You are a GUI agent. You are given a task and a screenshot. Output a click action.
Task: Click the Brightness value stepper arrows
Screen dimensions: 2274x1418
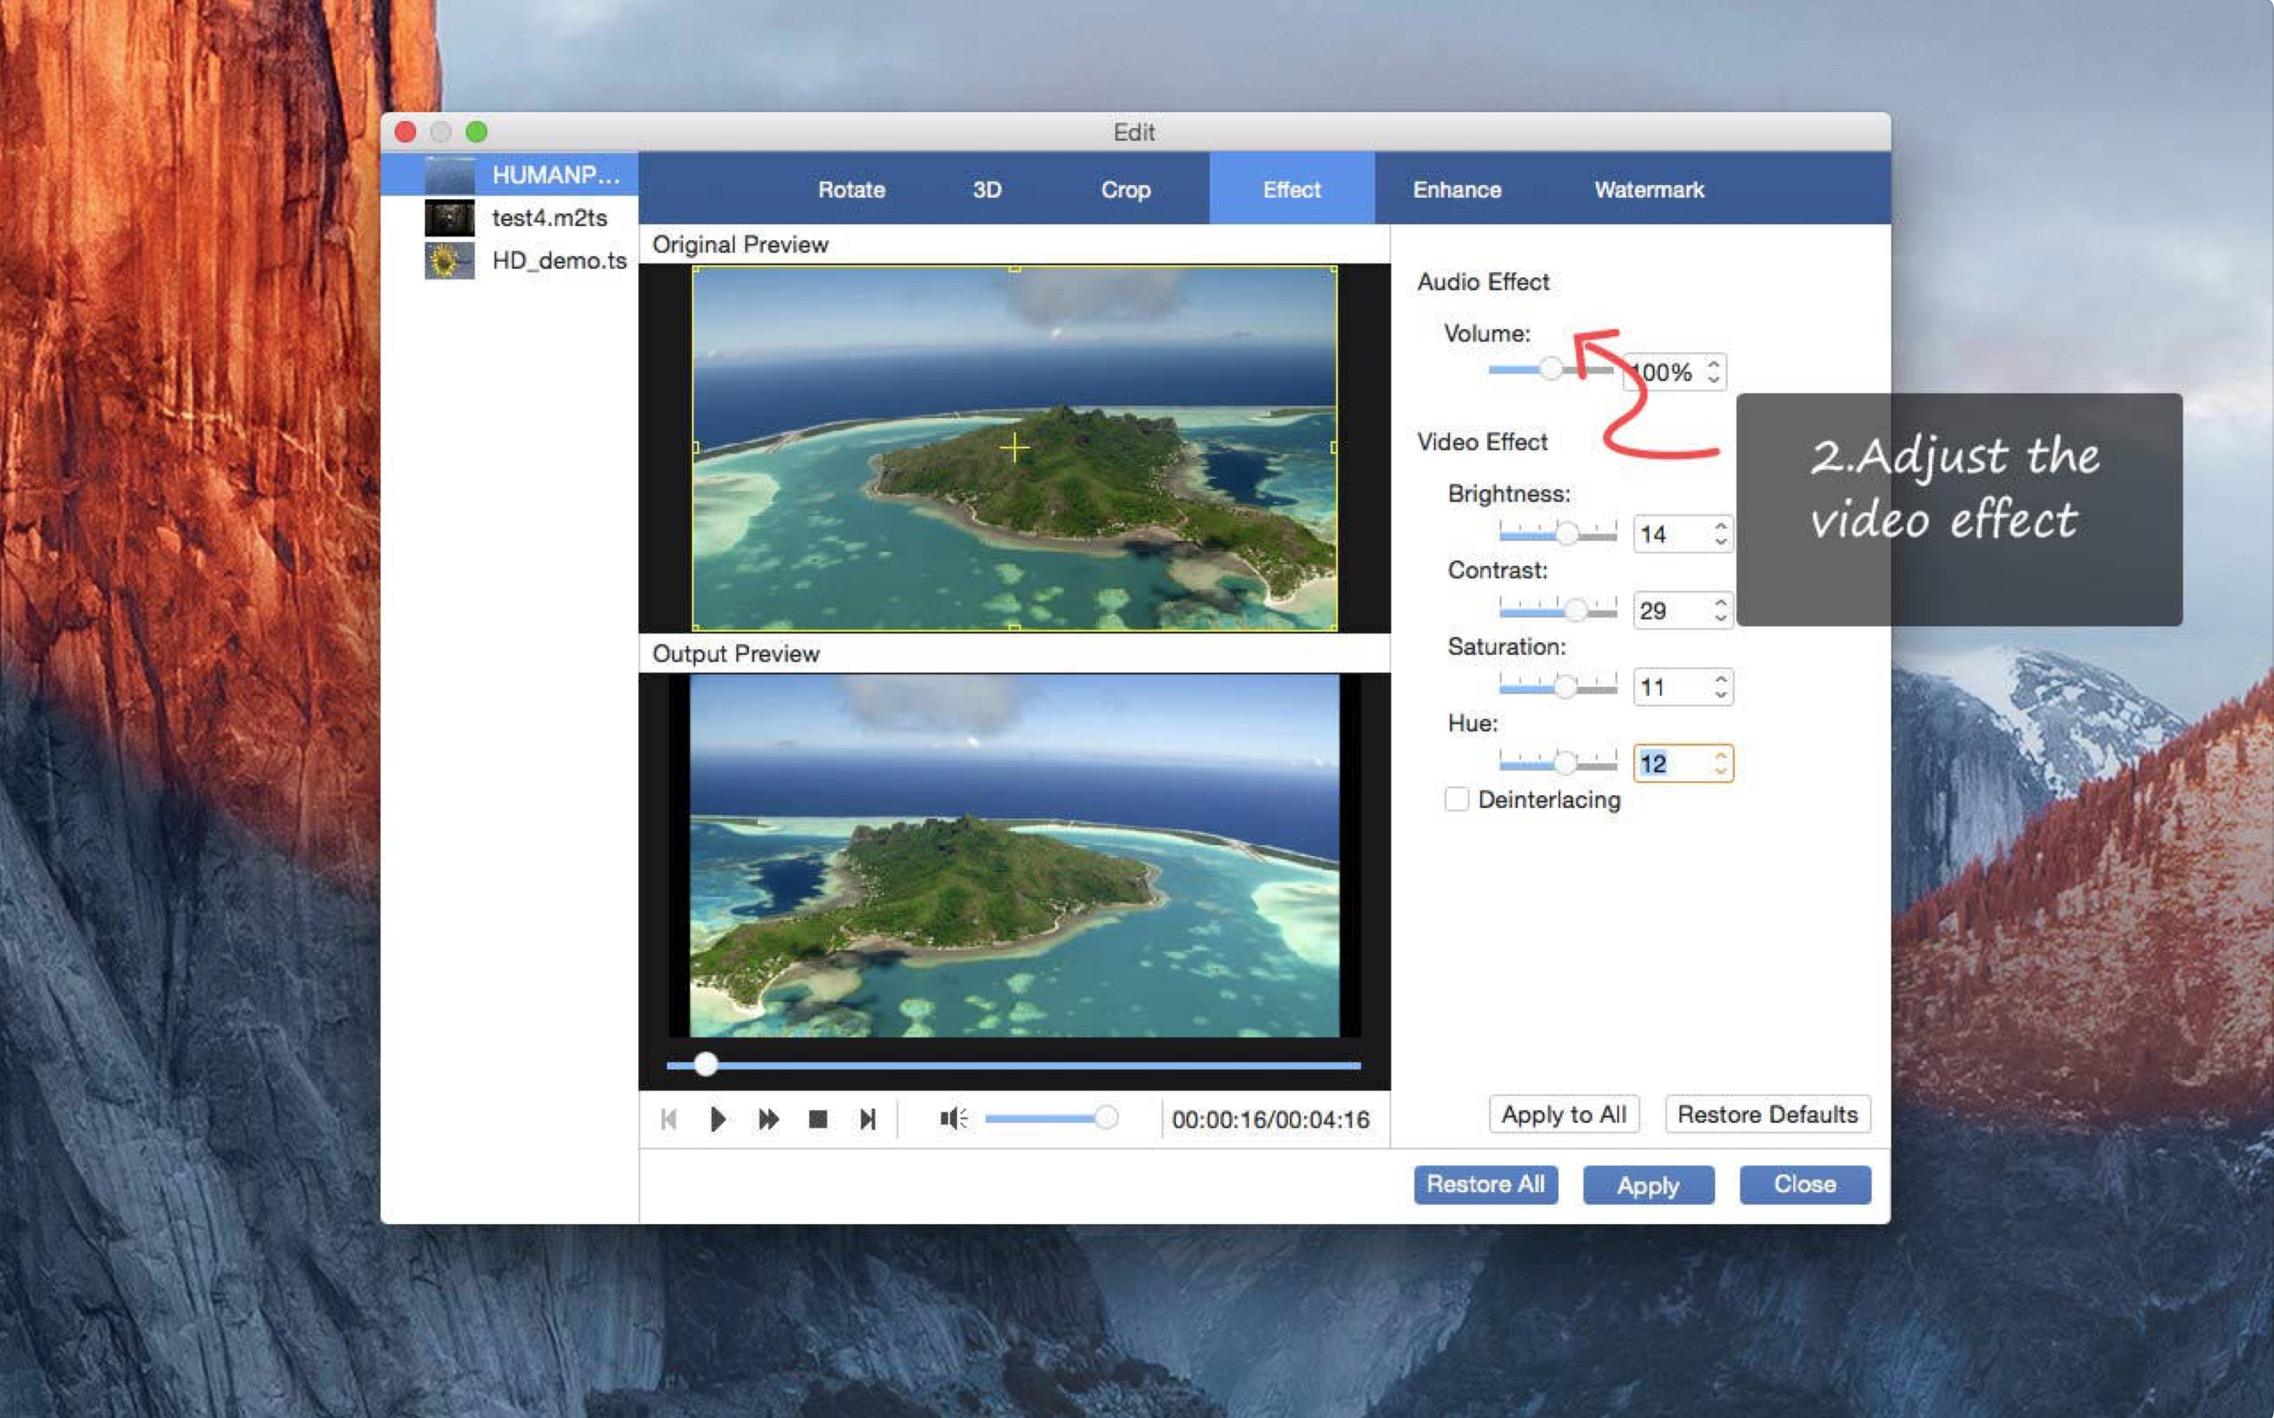(1720, 533)
